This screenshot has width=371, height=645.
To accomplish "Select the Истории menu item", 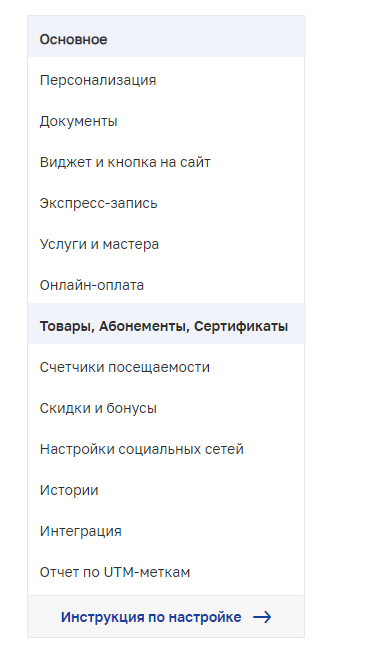I will (166, 490).
